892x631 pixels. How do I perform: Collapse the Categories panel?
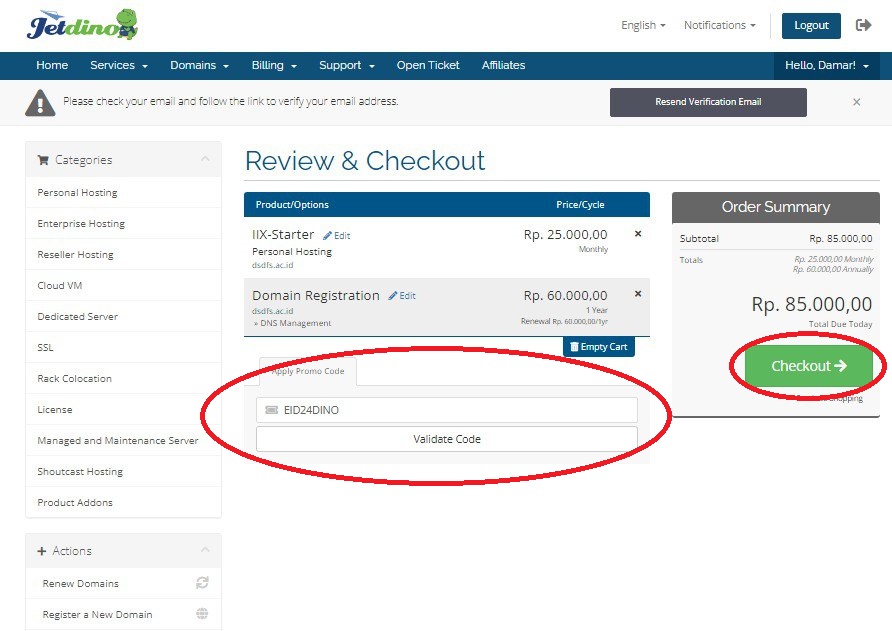coord(205,160)
